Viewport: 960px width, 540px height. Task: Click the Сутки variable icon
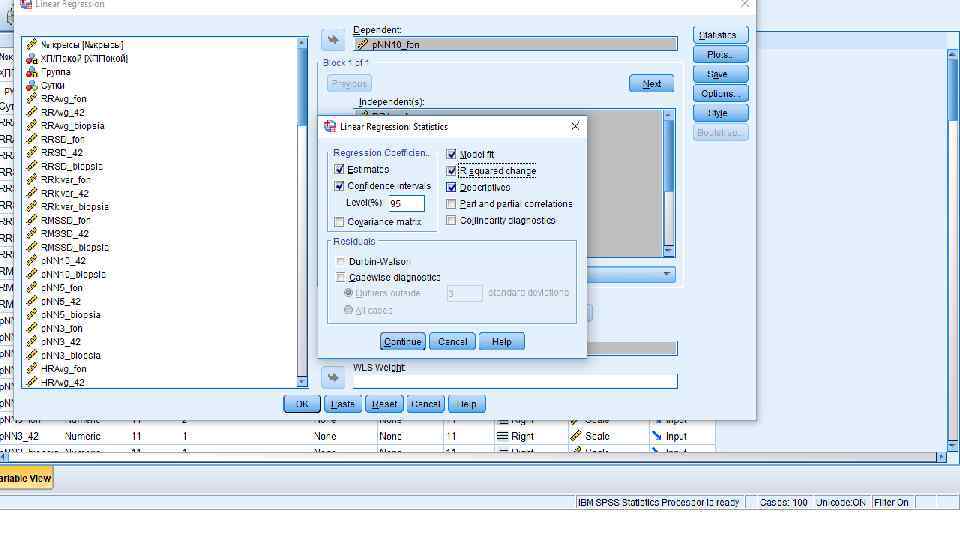(x=32, y=86)
